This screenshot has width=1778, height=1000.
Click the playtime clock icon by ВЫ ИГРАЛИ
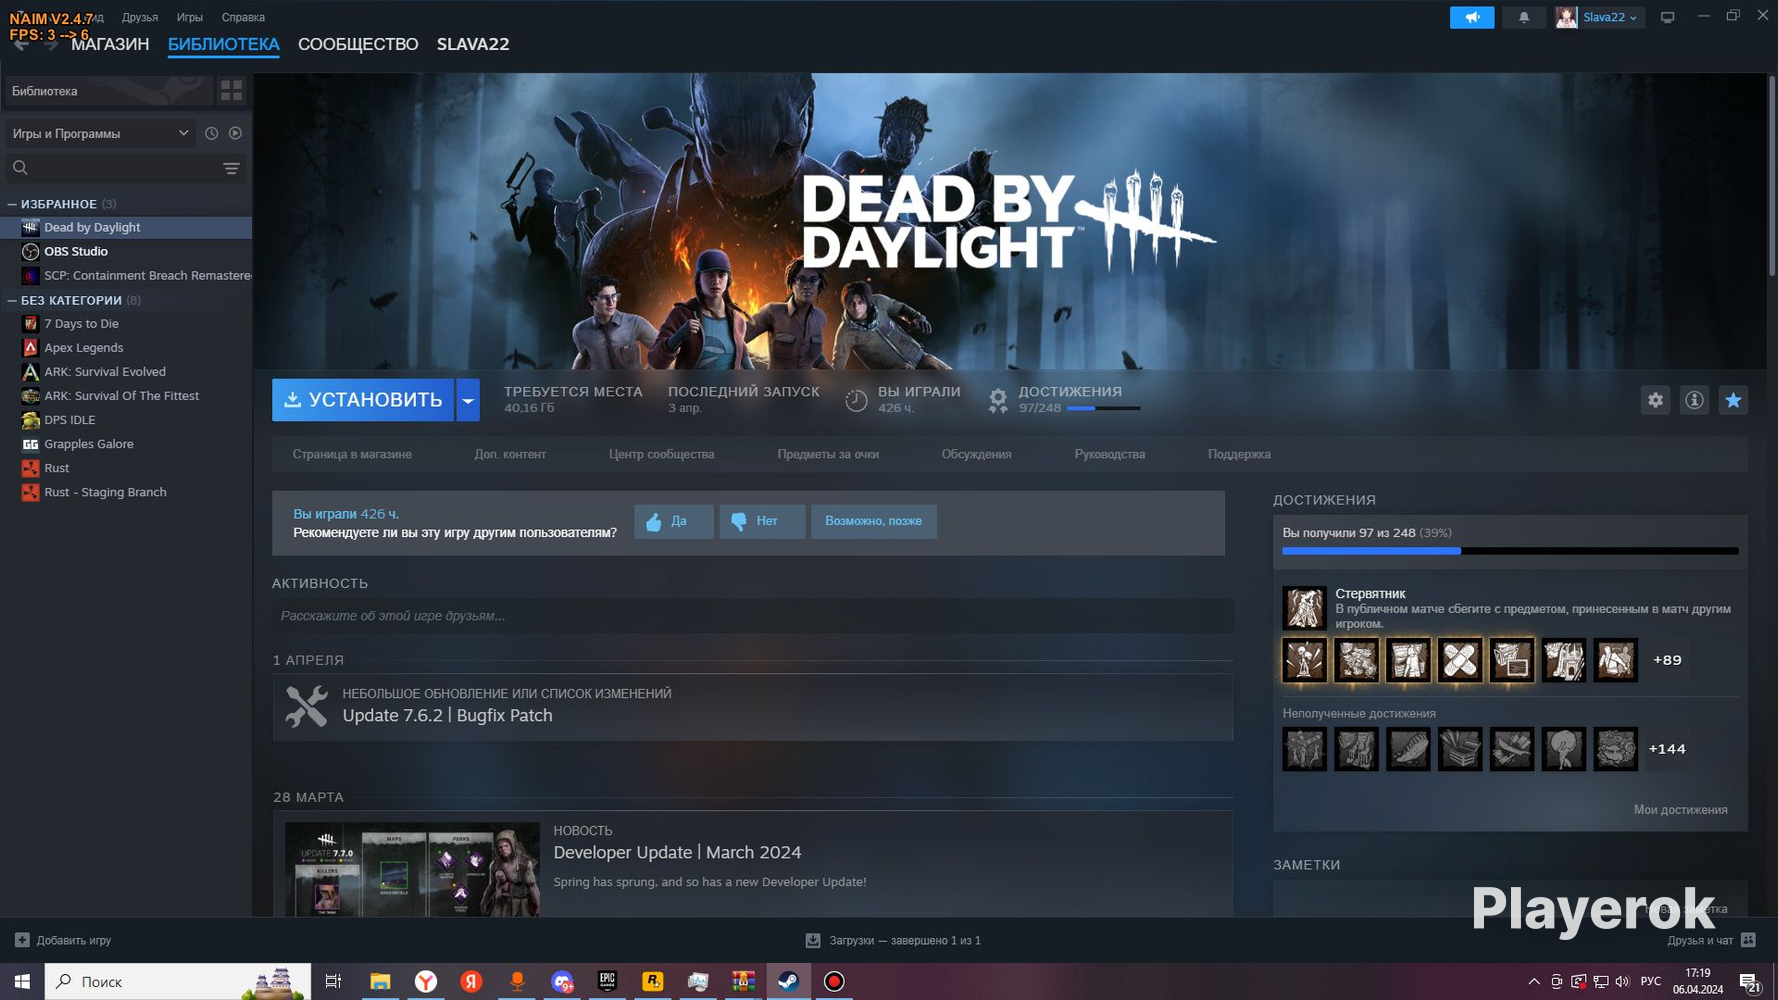[856, 400]
